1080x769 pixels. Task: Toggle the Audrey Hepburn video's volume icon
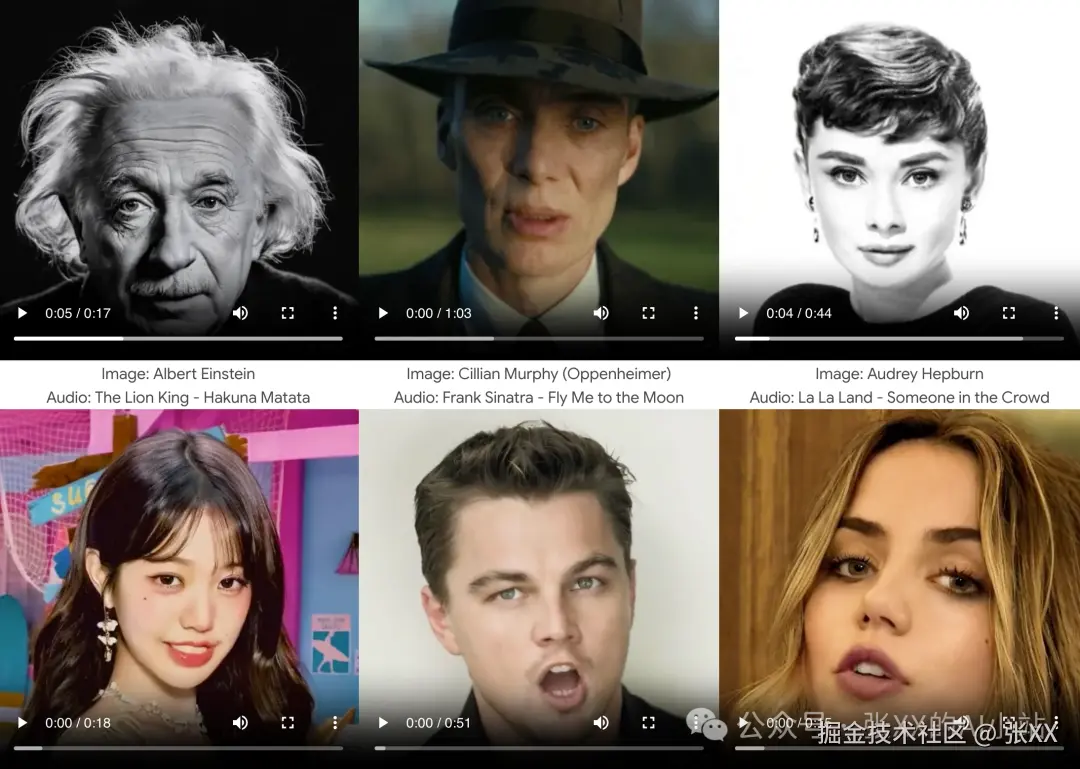click(x=961, y=313)
